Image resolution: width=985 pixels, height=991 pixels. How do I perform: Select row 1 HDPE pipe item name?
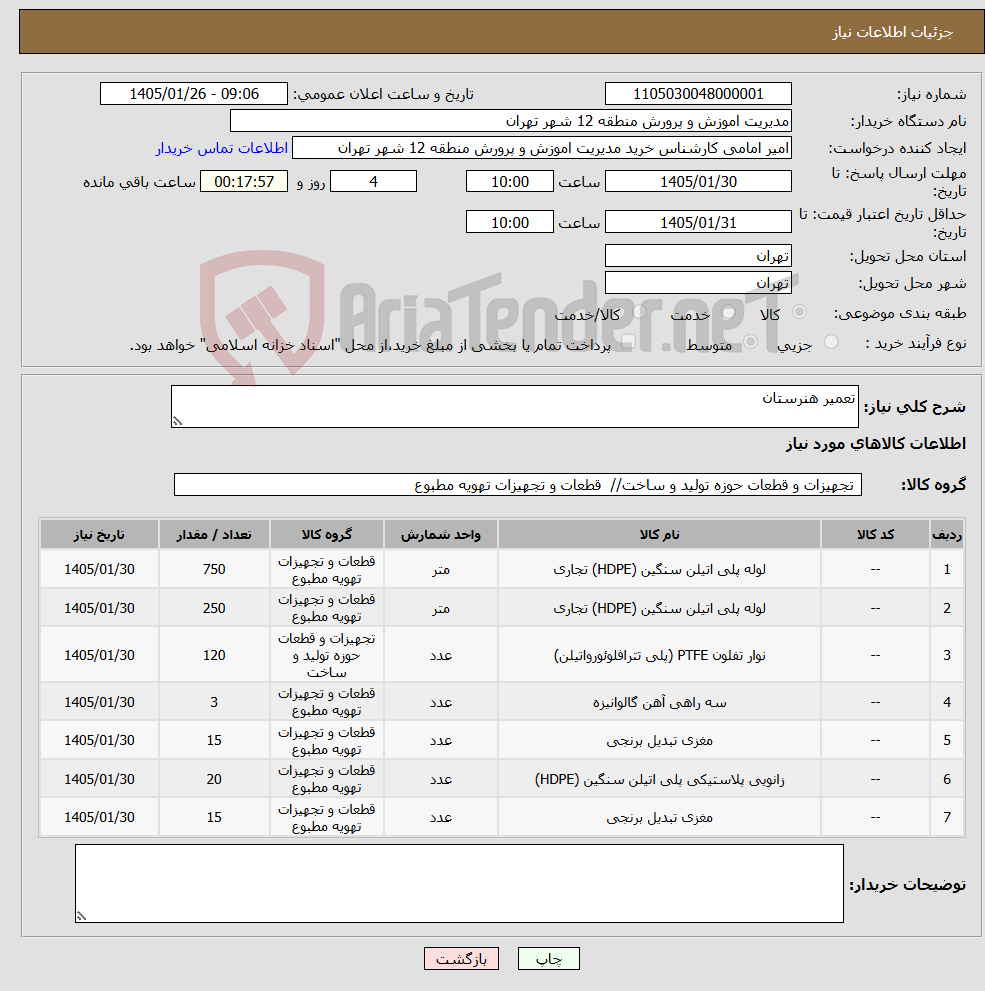[x=659, y=569]
